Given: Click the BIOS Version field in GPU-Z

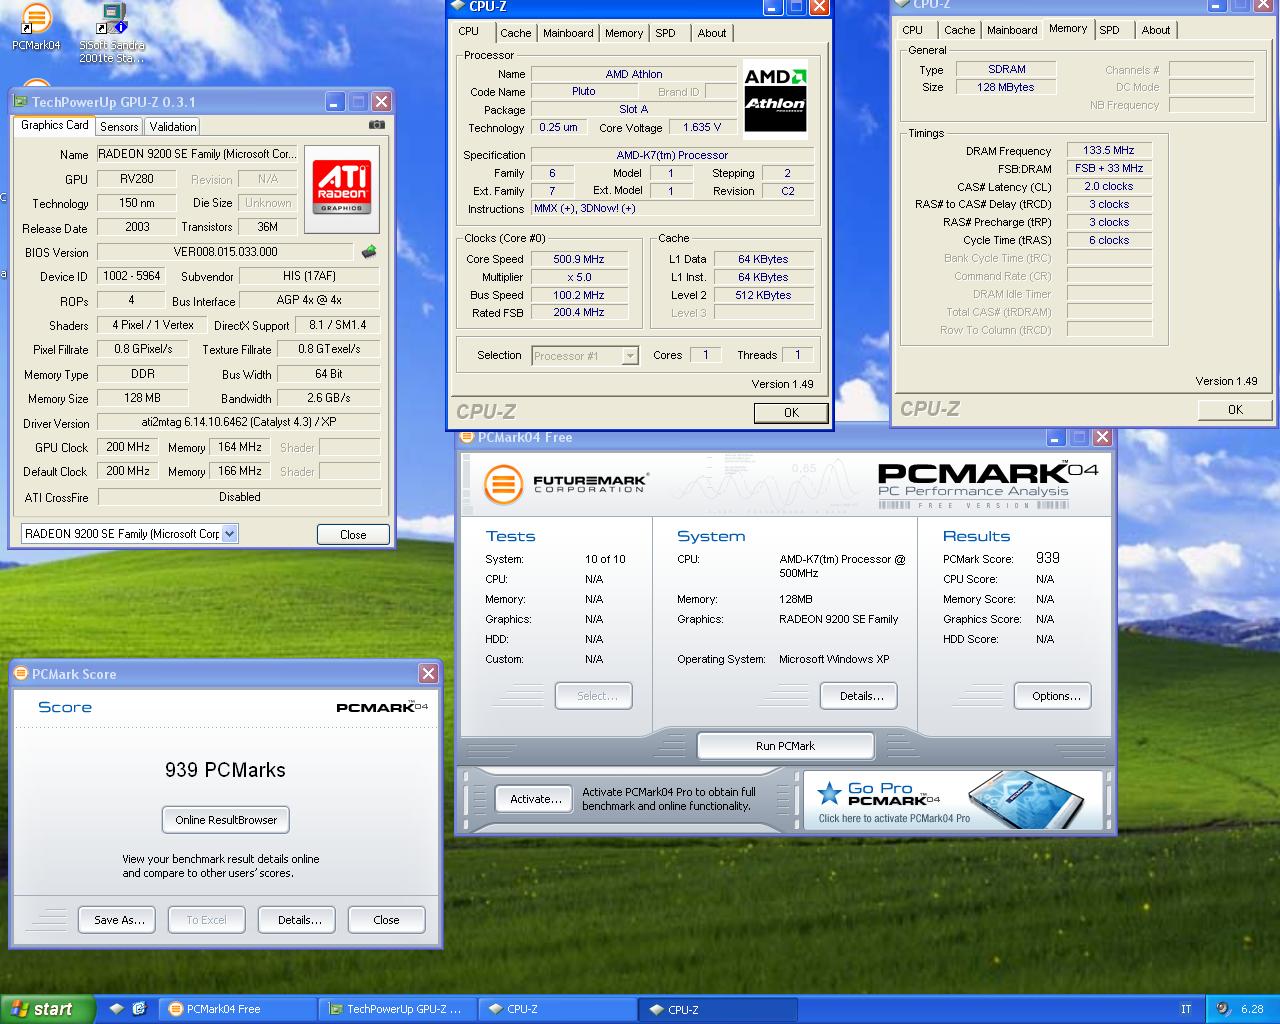Looking at the screenshot, I should pyautogui.click(x=224, y=252).
